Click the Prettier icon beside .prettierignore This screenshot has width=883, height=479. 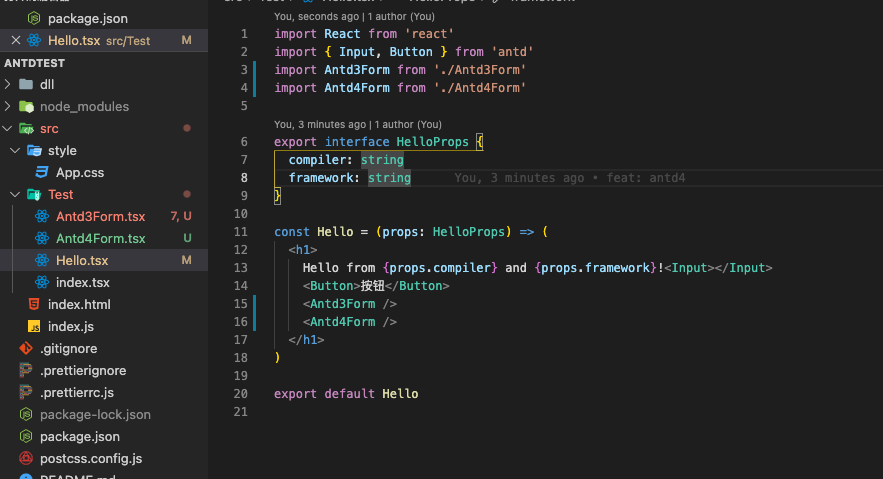(x=26, y=370)
